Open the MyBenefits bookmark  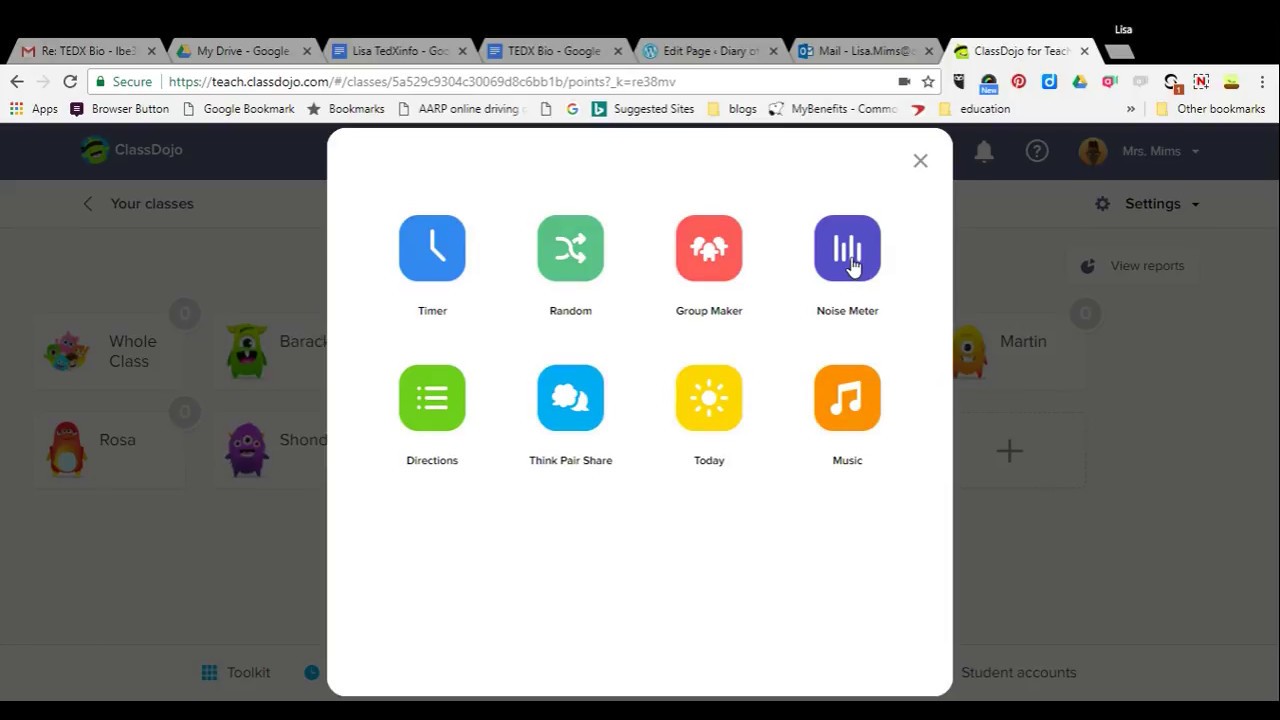click(x=834, y=109)
